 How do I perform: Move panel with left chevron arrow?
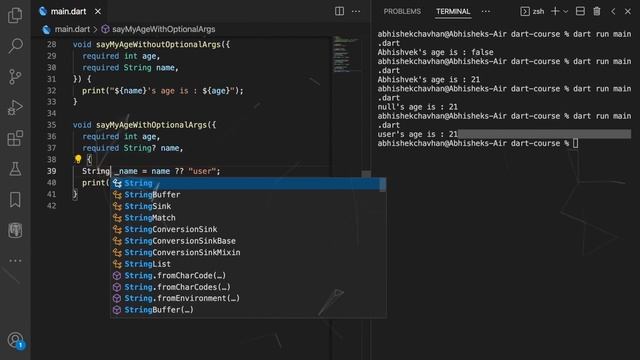tap(613, 11)
